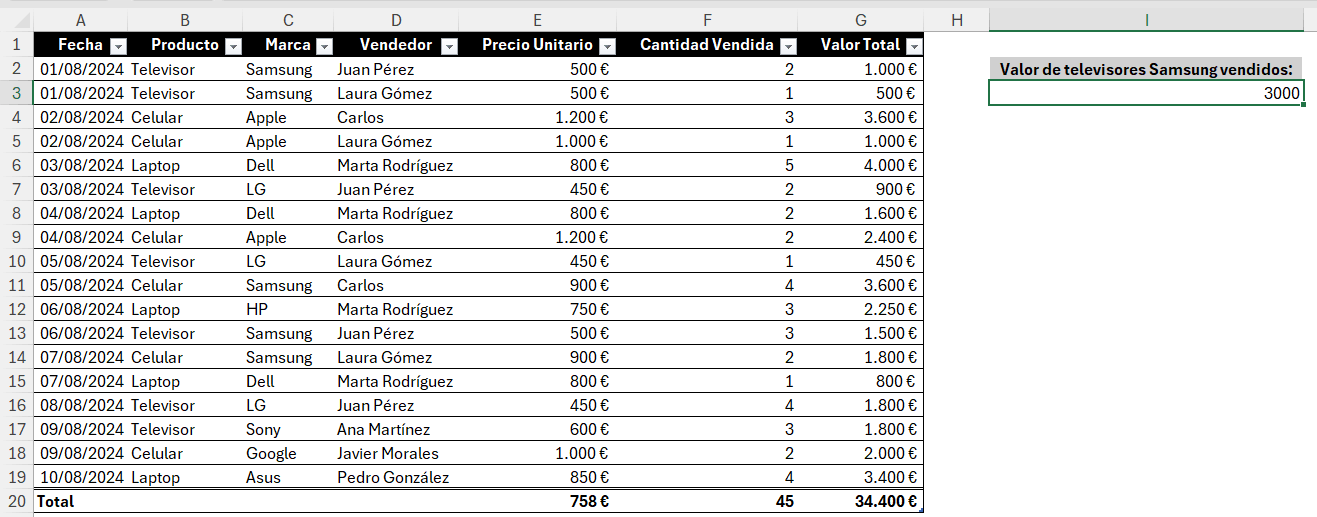The width and height of the screenshot is (1317, 517).
Task: Select the cell containing Pedro González
Action: tap(397, 477)
